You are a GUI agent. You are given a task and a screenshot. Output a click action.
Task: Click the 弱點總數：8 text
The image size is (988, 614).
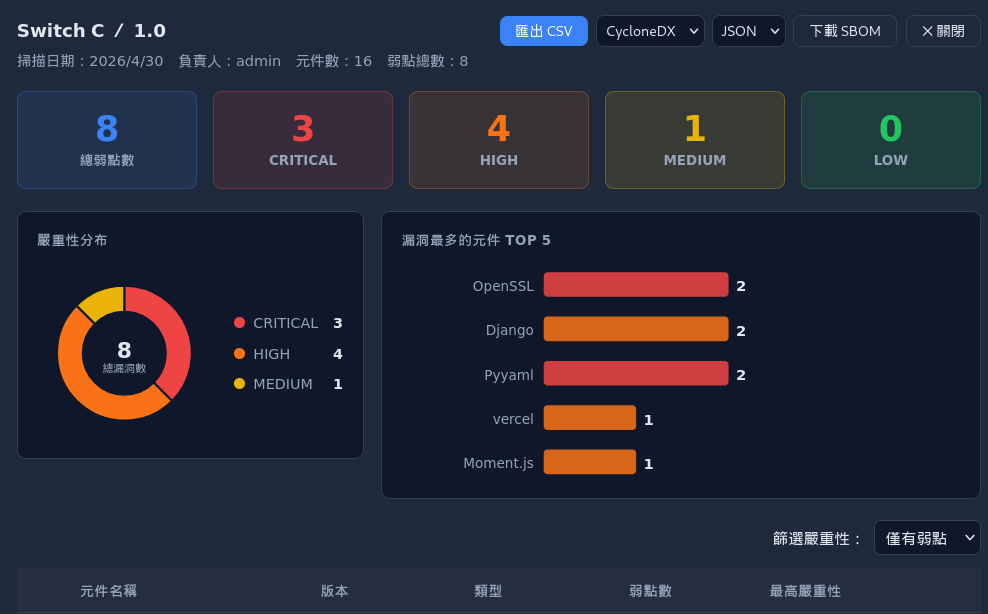pyautogui.click(x=428, y=61)
